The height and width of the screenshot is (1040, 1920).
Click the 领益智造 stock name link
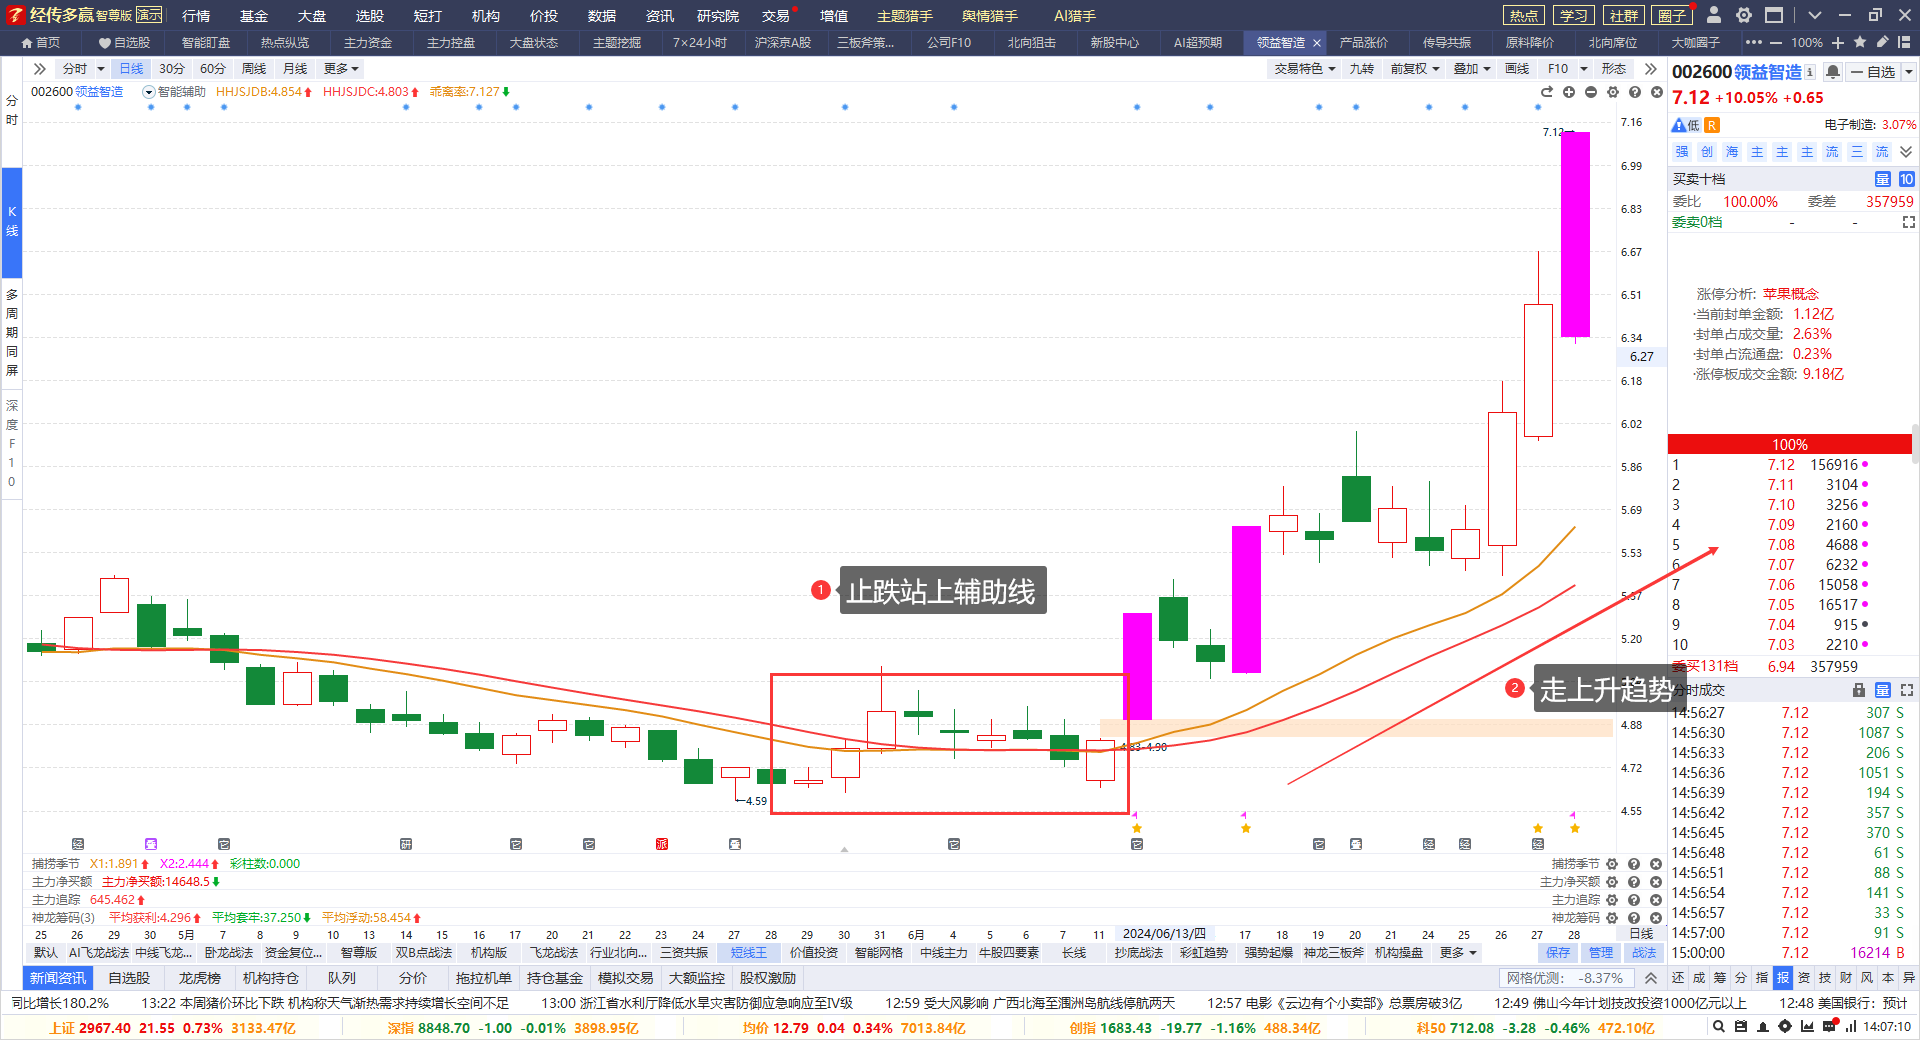coord(1767,72)
